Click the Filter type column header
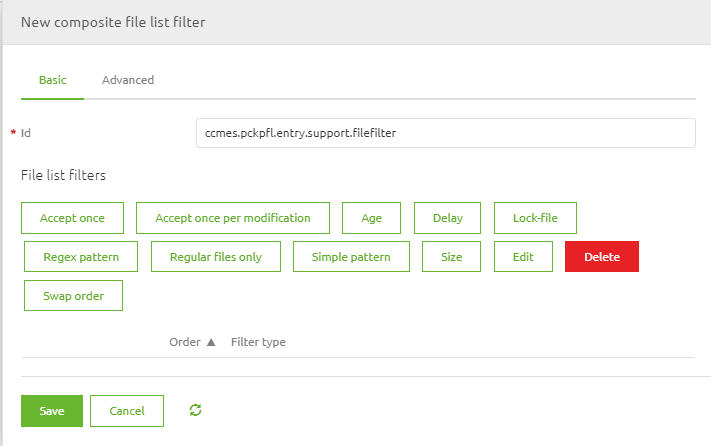Viewport: 711px width, 446px height. coord(258,342)
